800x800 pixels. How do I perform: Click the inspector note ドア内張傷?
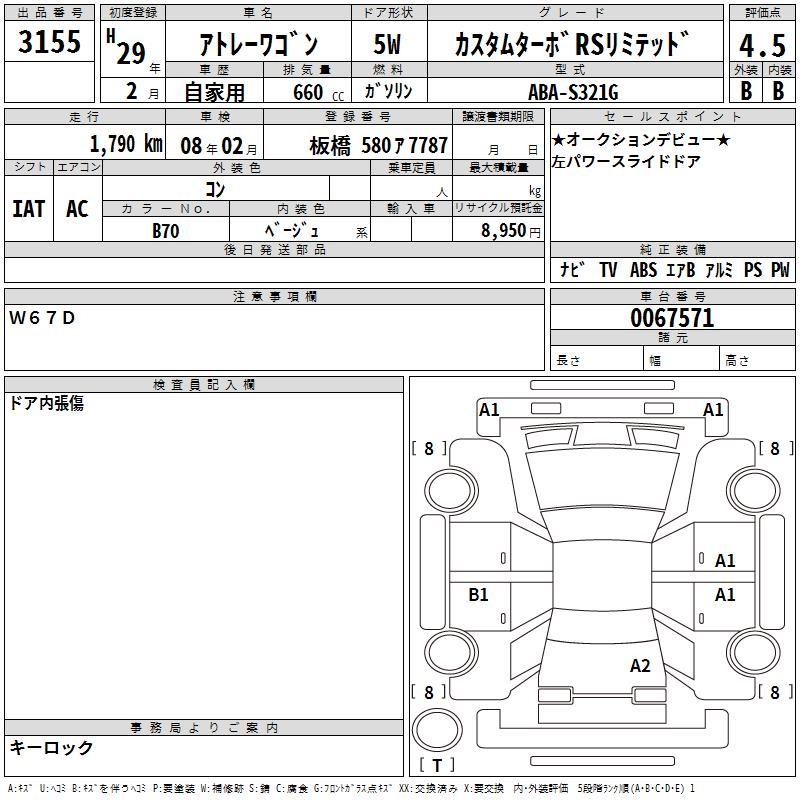46,403
